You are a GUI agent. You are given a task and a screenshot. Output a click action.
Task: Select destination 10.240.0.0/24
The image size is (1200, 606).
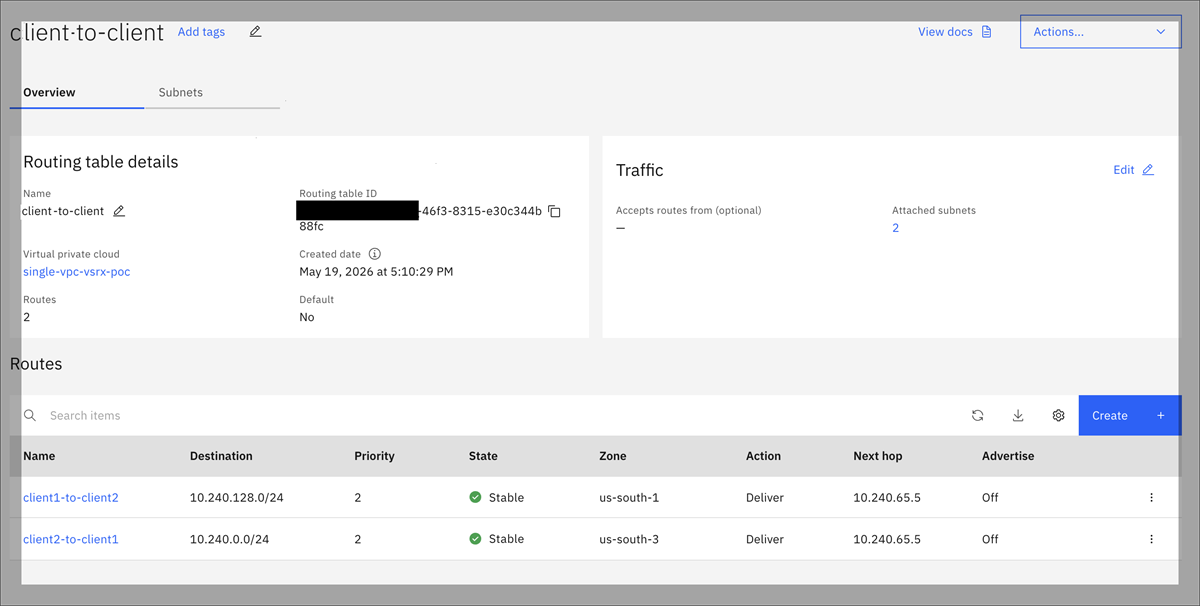[229, 539]
